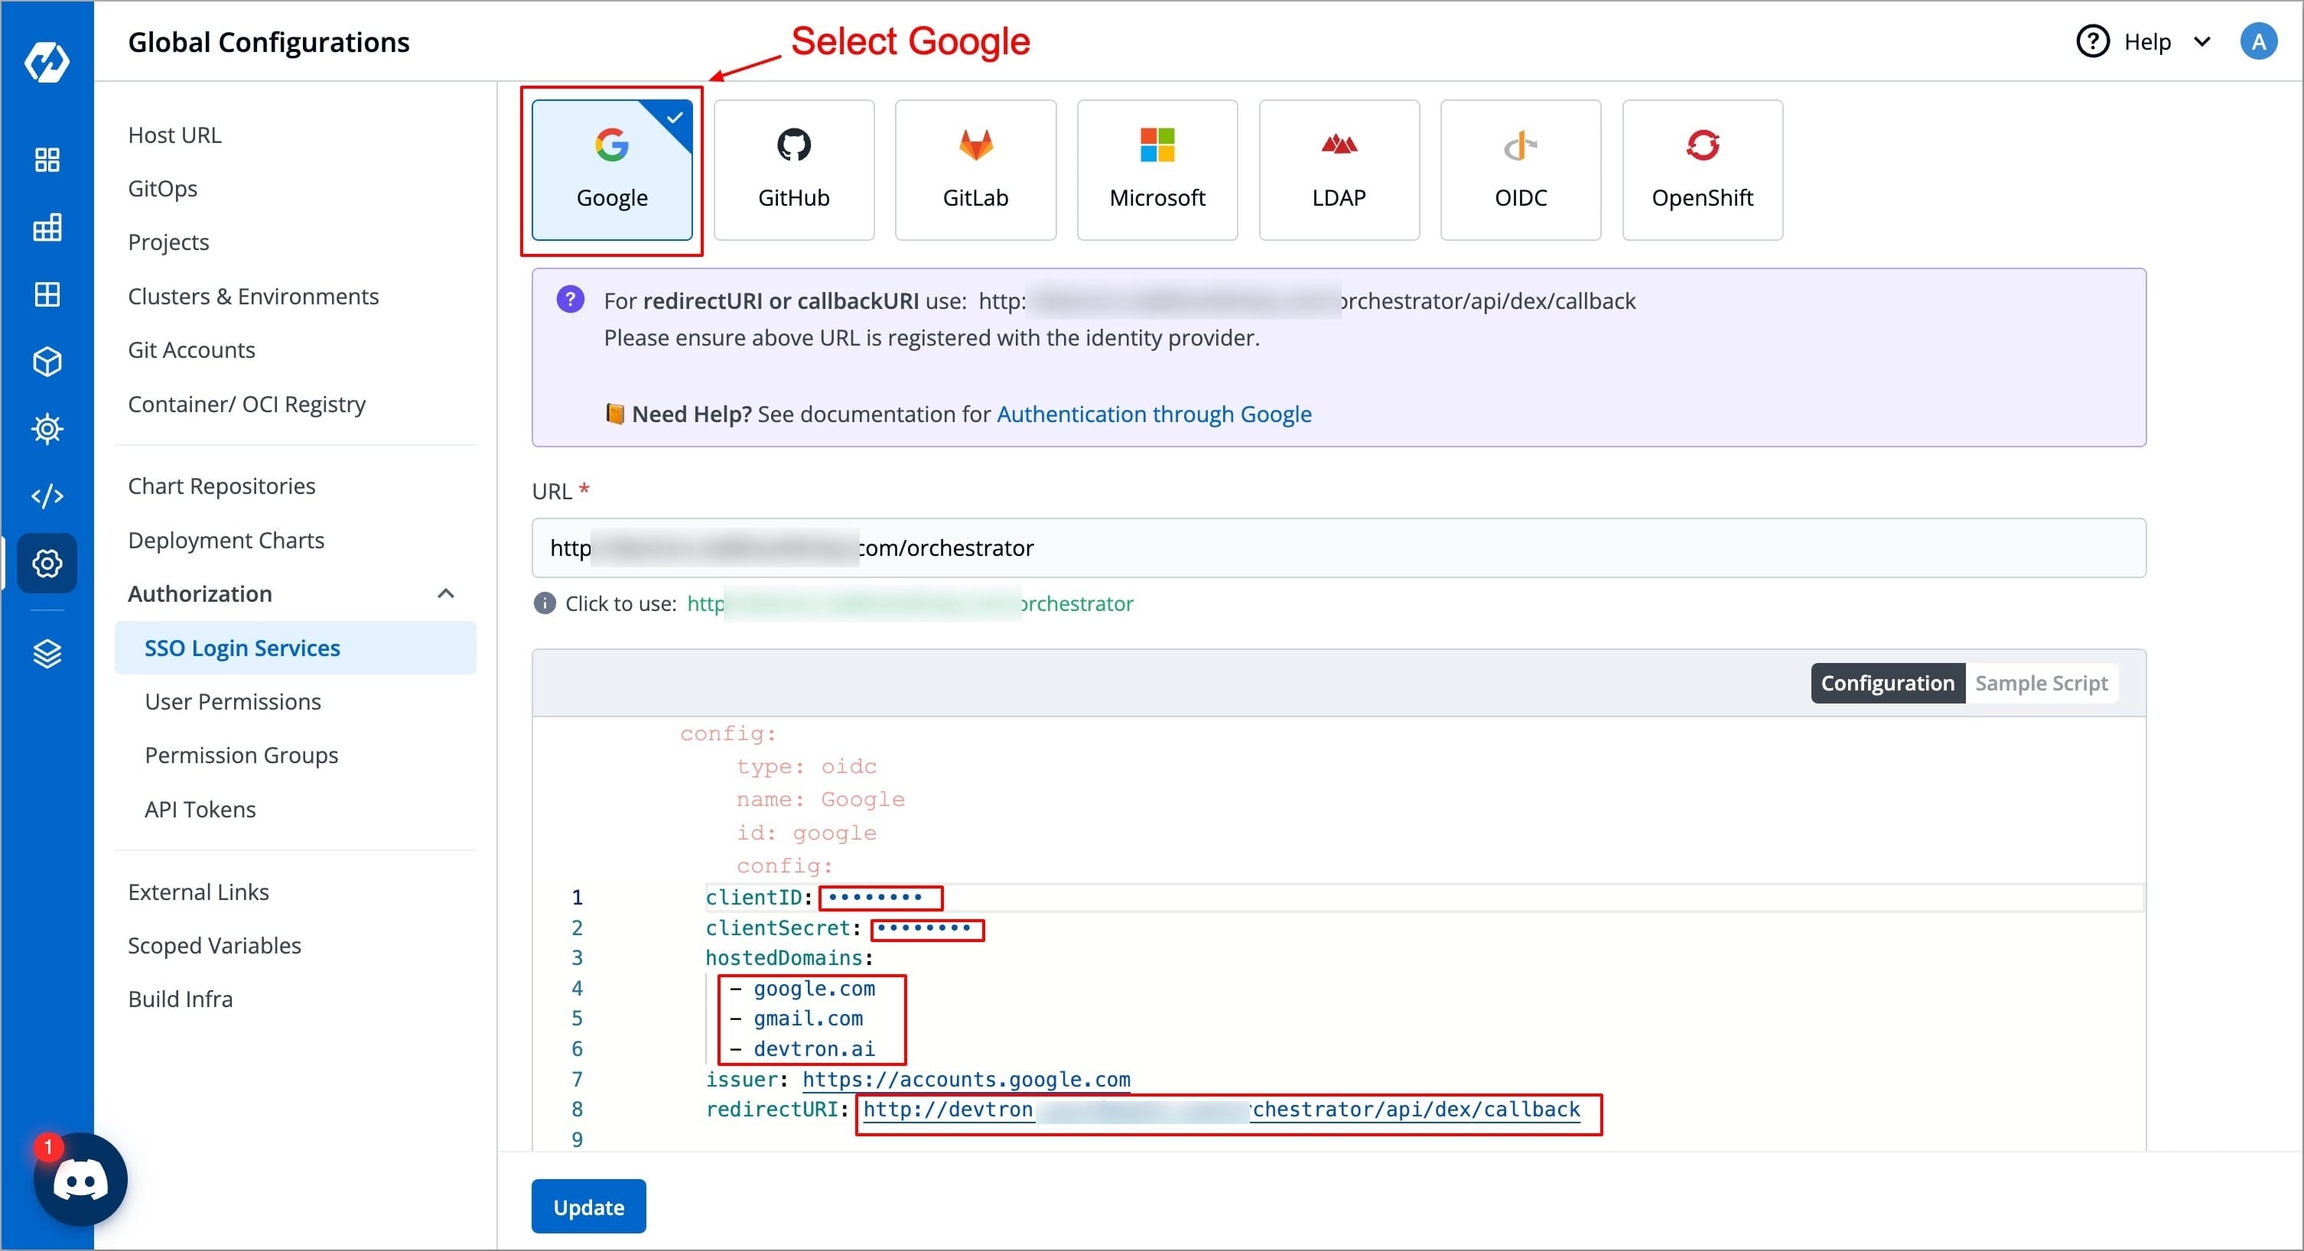2304x1251 pixels.
Task: Open Authentication through Google documentation link
Action: click(x=1154, y=414)
